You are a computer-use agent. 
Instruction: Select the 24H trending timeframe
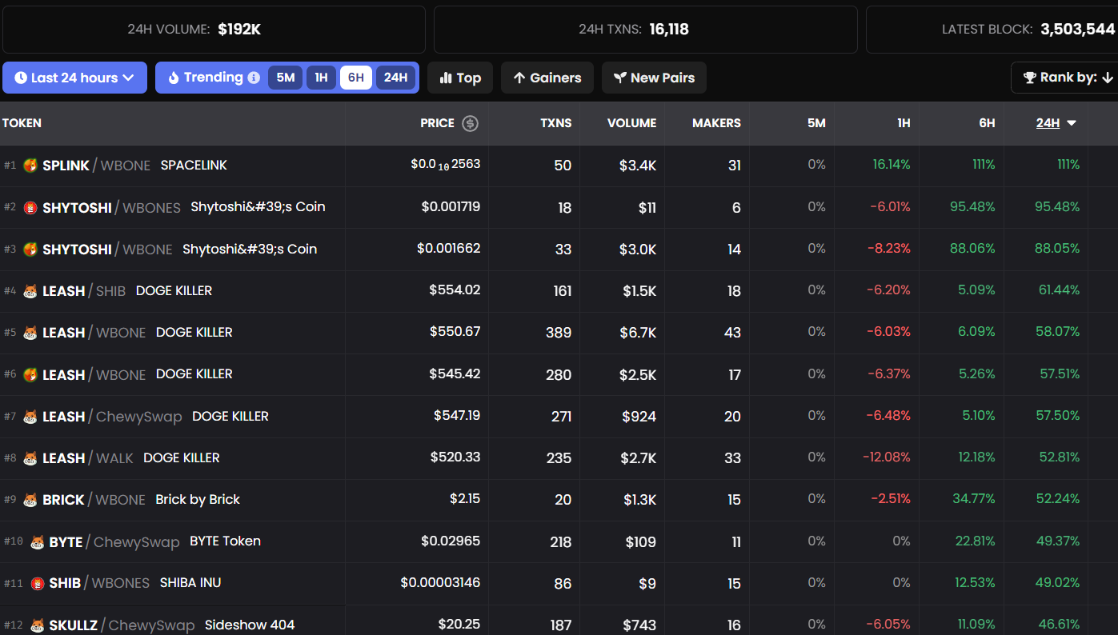(x=396, y=78)
